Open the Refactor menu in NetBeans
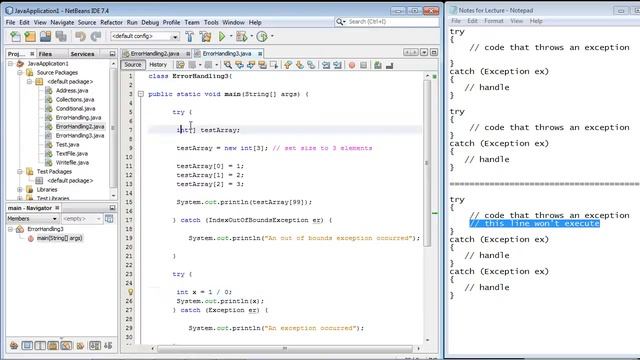 click(x=111, y=22)
